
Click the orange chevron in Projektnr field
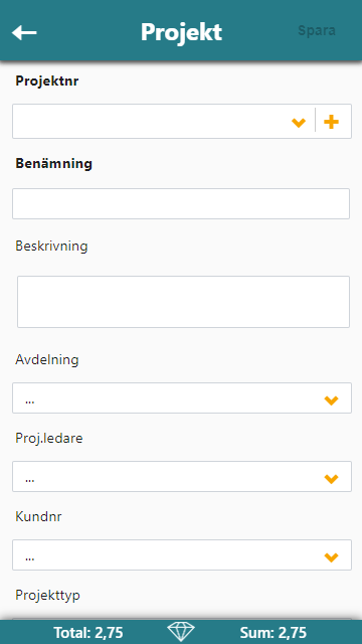click(299, 122)
